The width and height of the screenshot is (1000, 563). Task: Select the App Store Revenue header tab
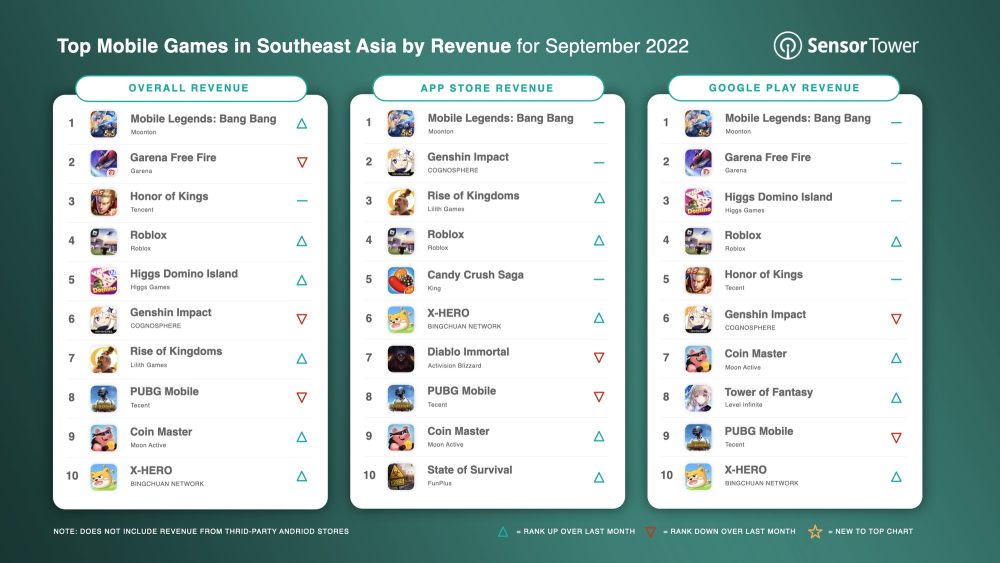coord(487,88)
